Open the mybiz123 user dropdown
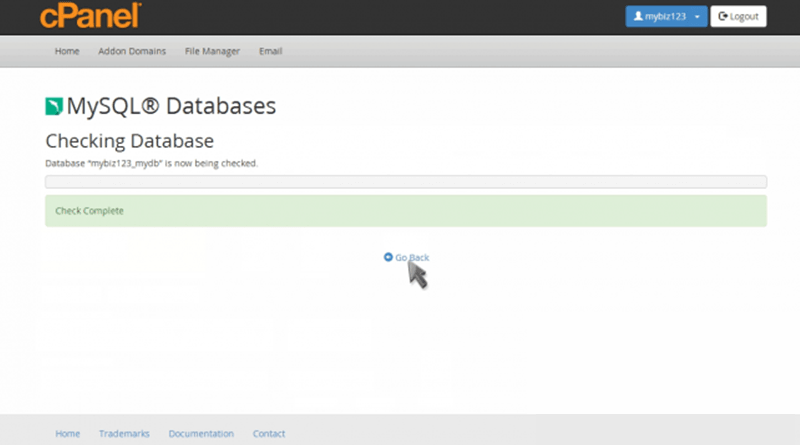 tap(666, 16)
